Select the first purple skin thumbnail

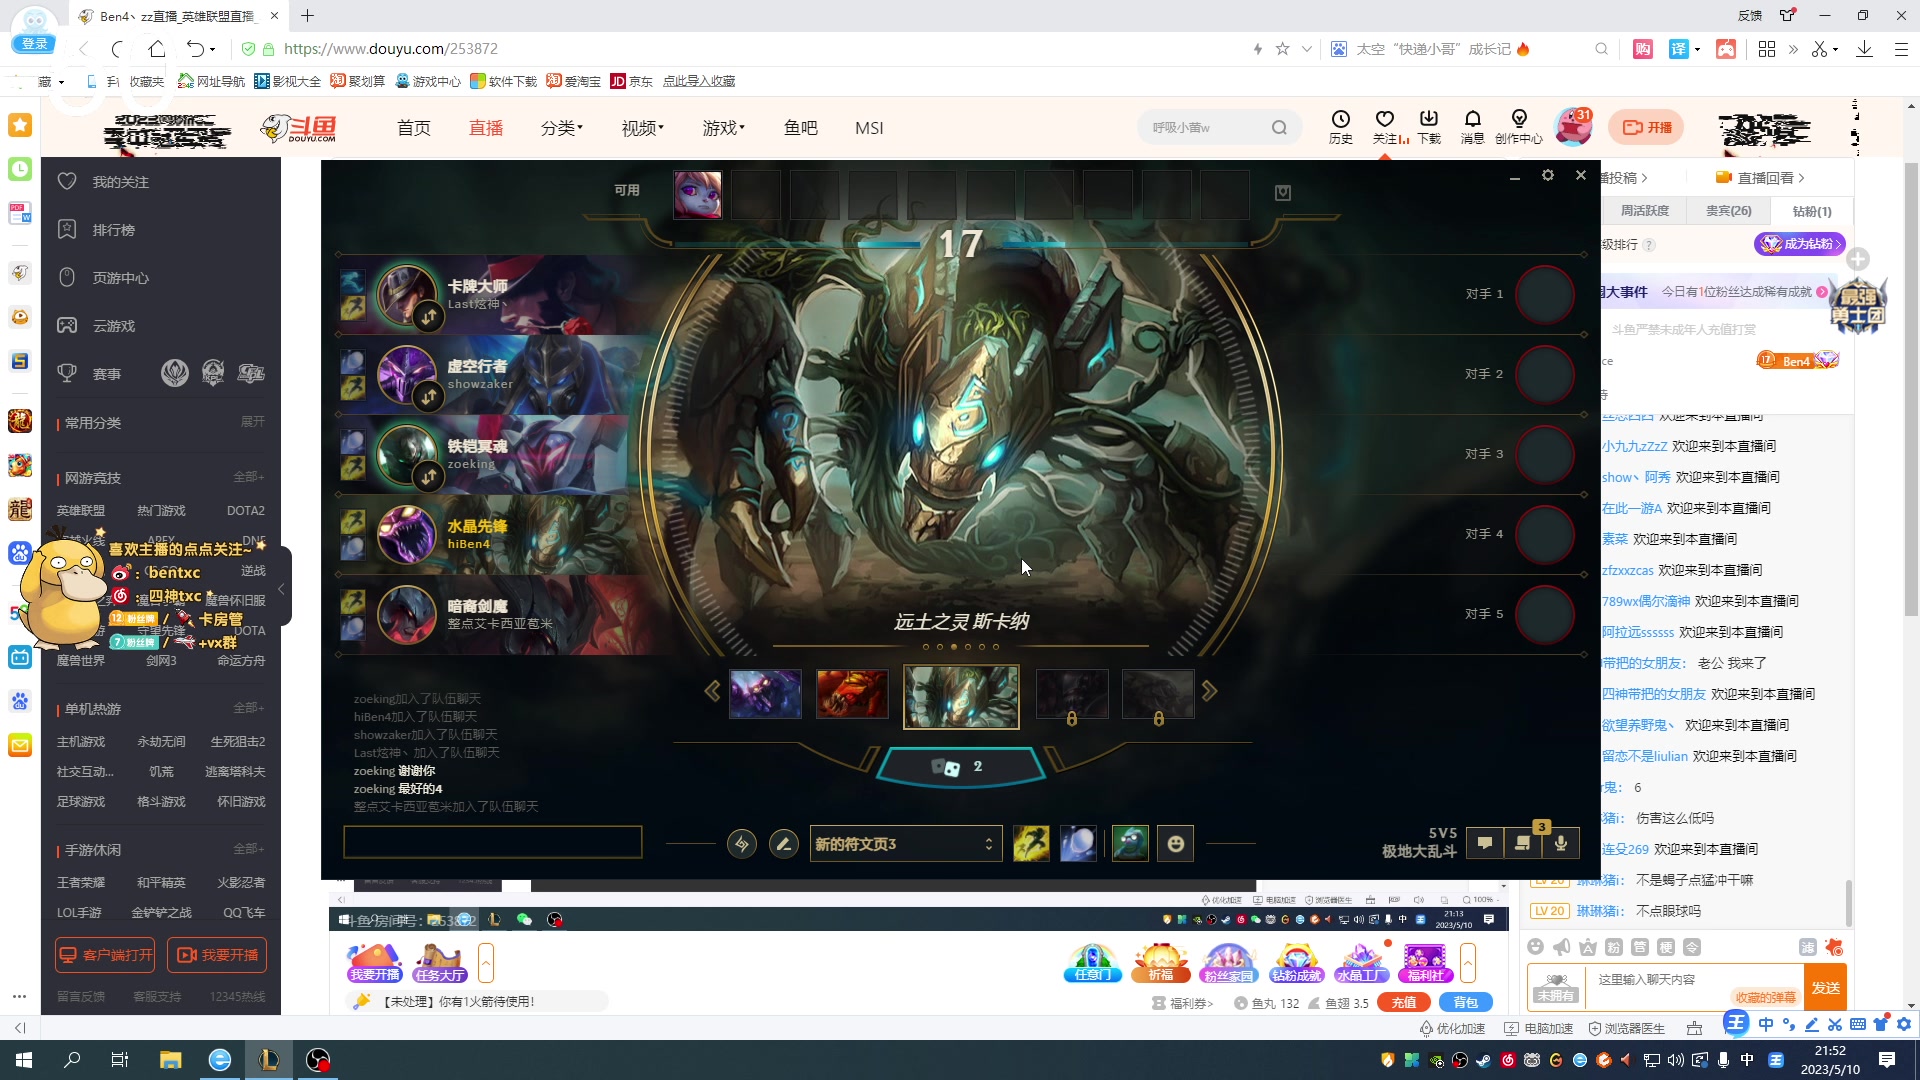point(765,694)
